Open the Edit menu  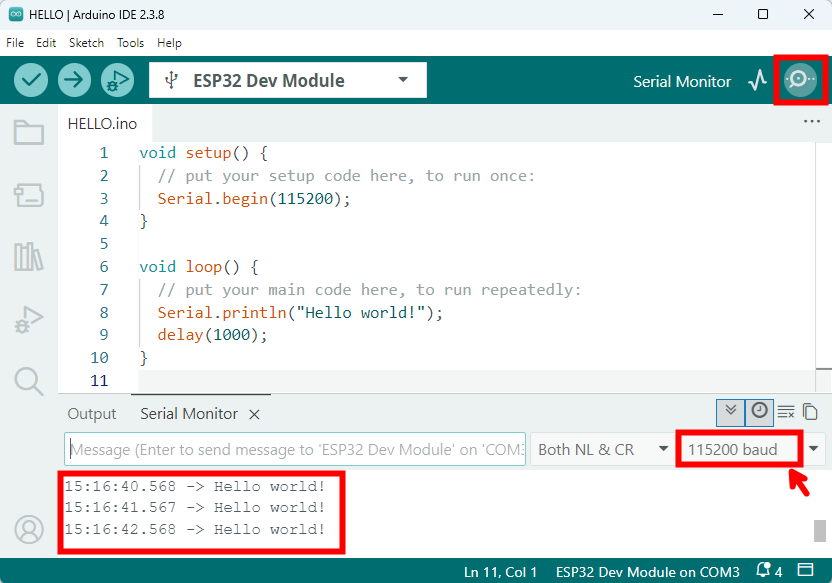point(46,43)
